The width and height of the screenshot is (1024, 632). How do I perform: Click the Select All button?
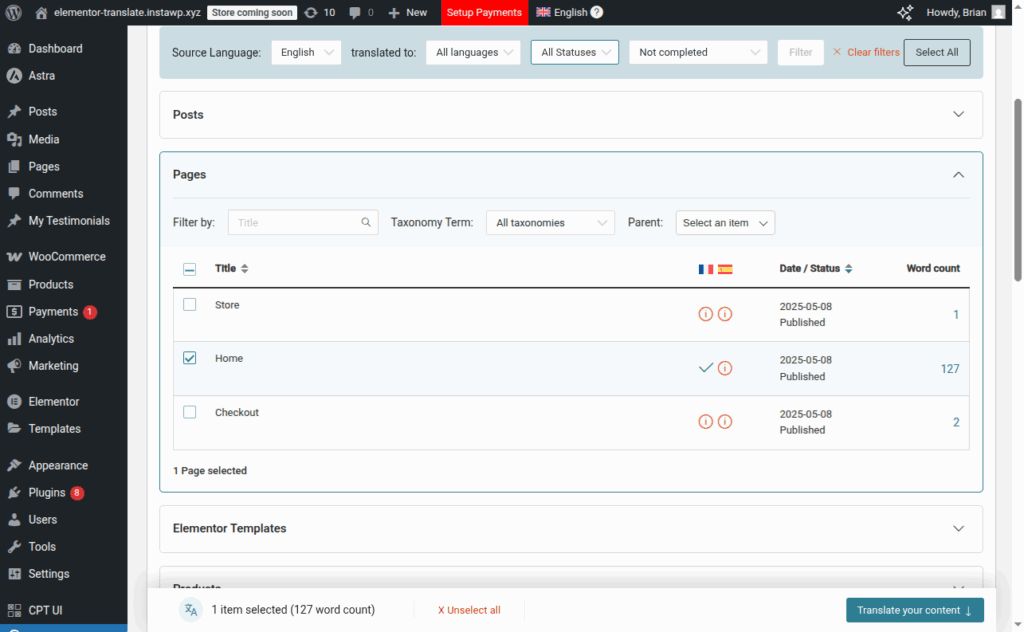click(x=936, y=52)
